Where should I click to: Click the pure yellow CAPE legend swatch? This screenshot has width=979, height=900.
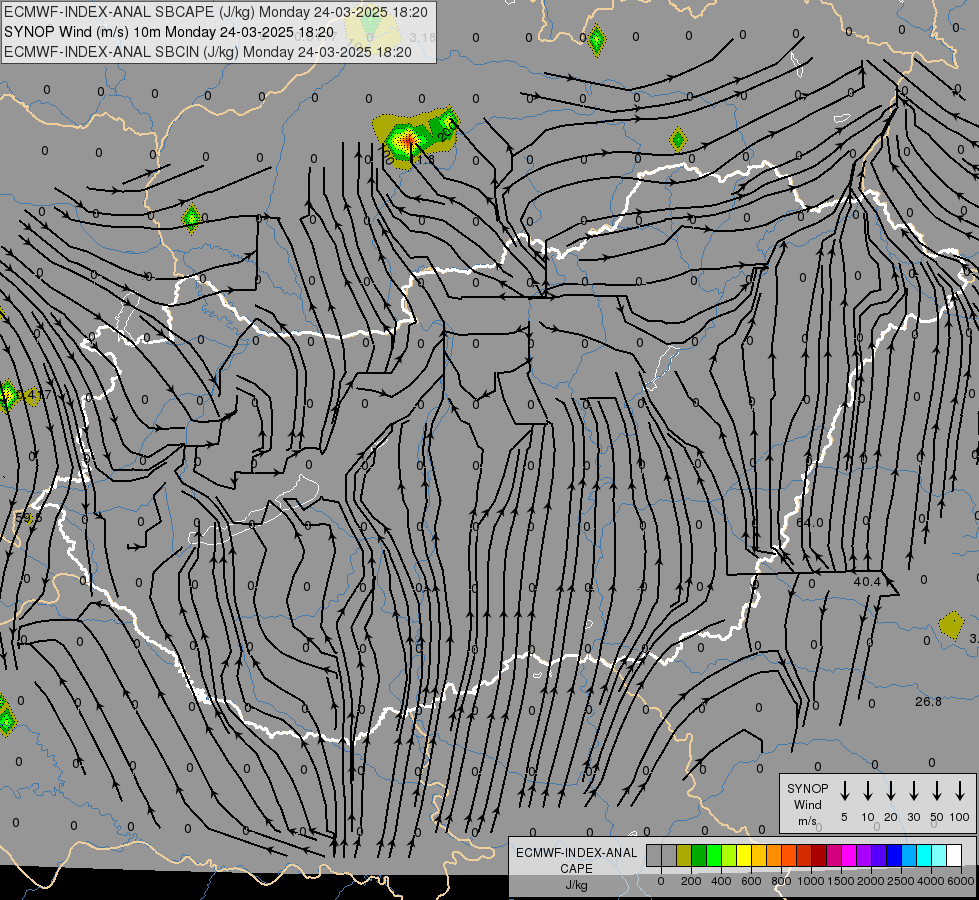point(744,855)
